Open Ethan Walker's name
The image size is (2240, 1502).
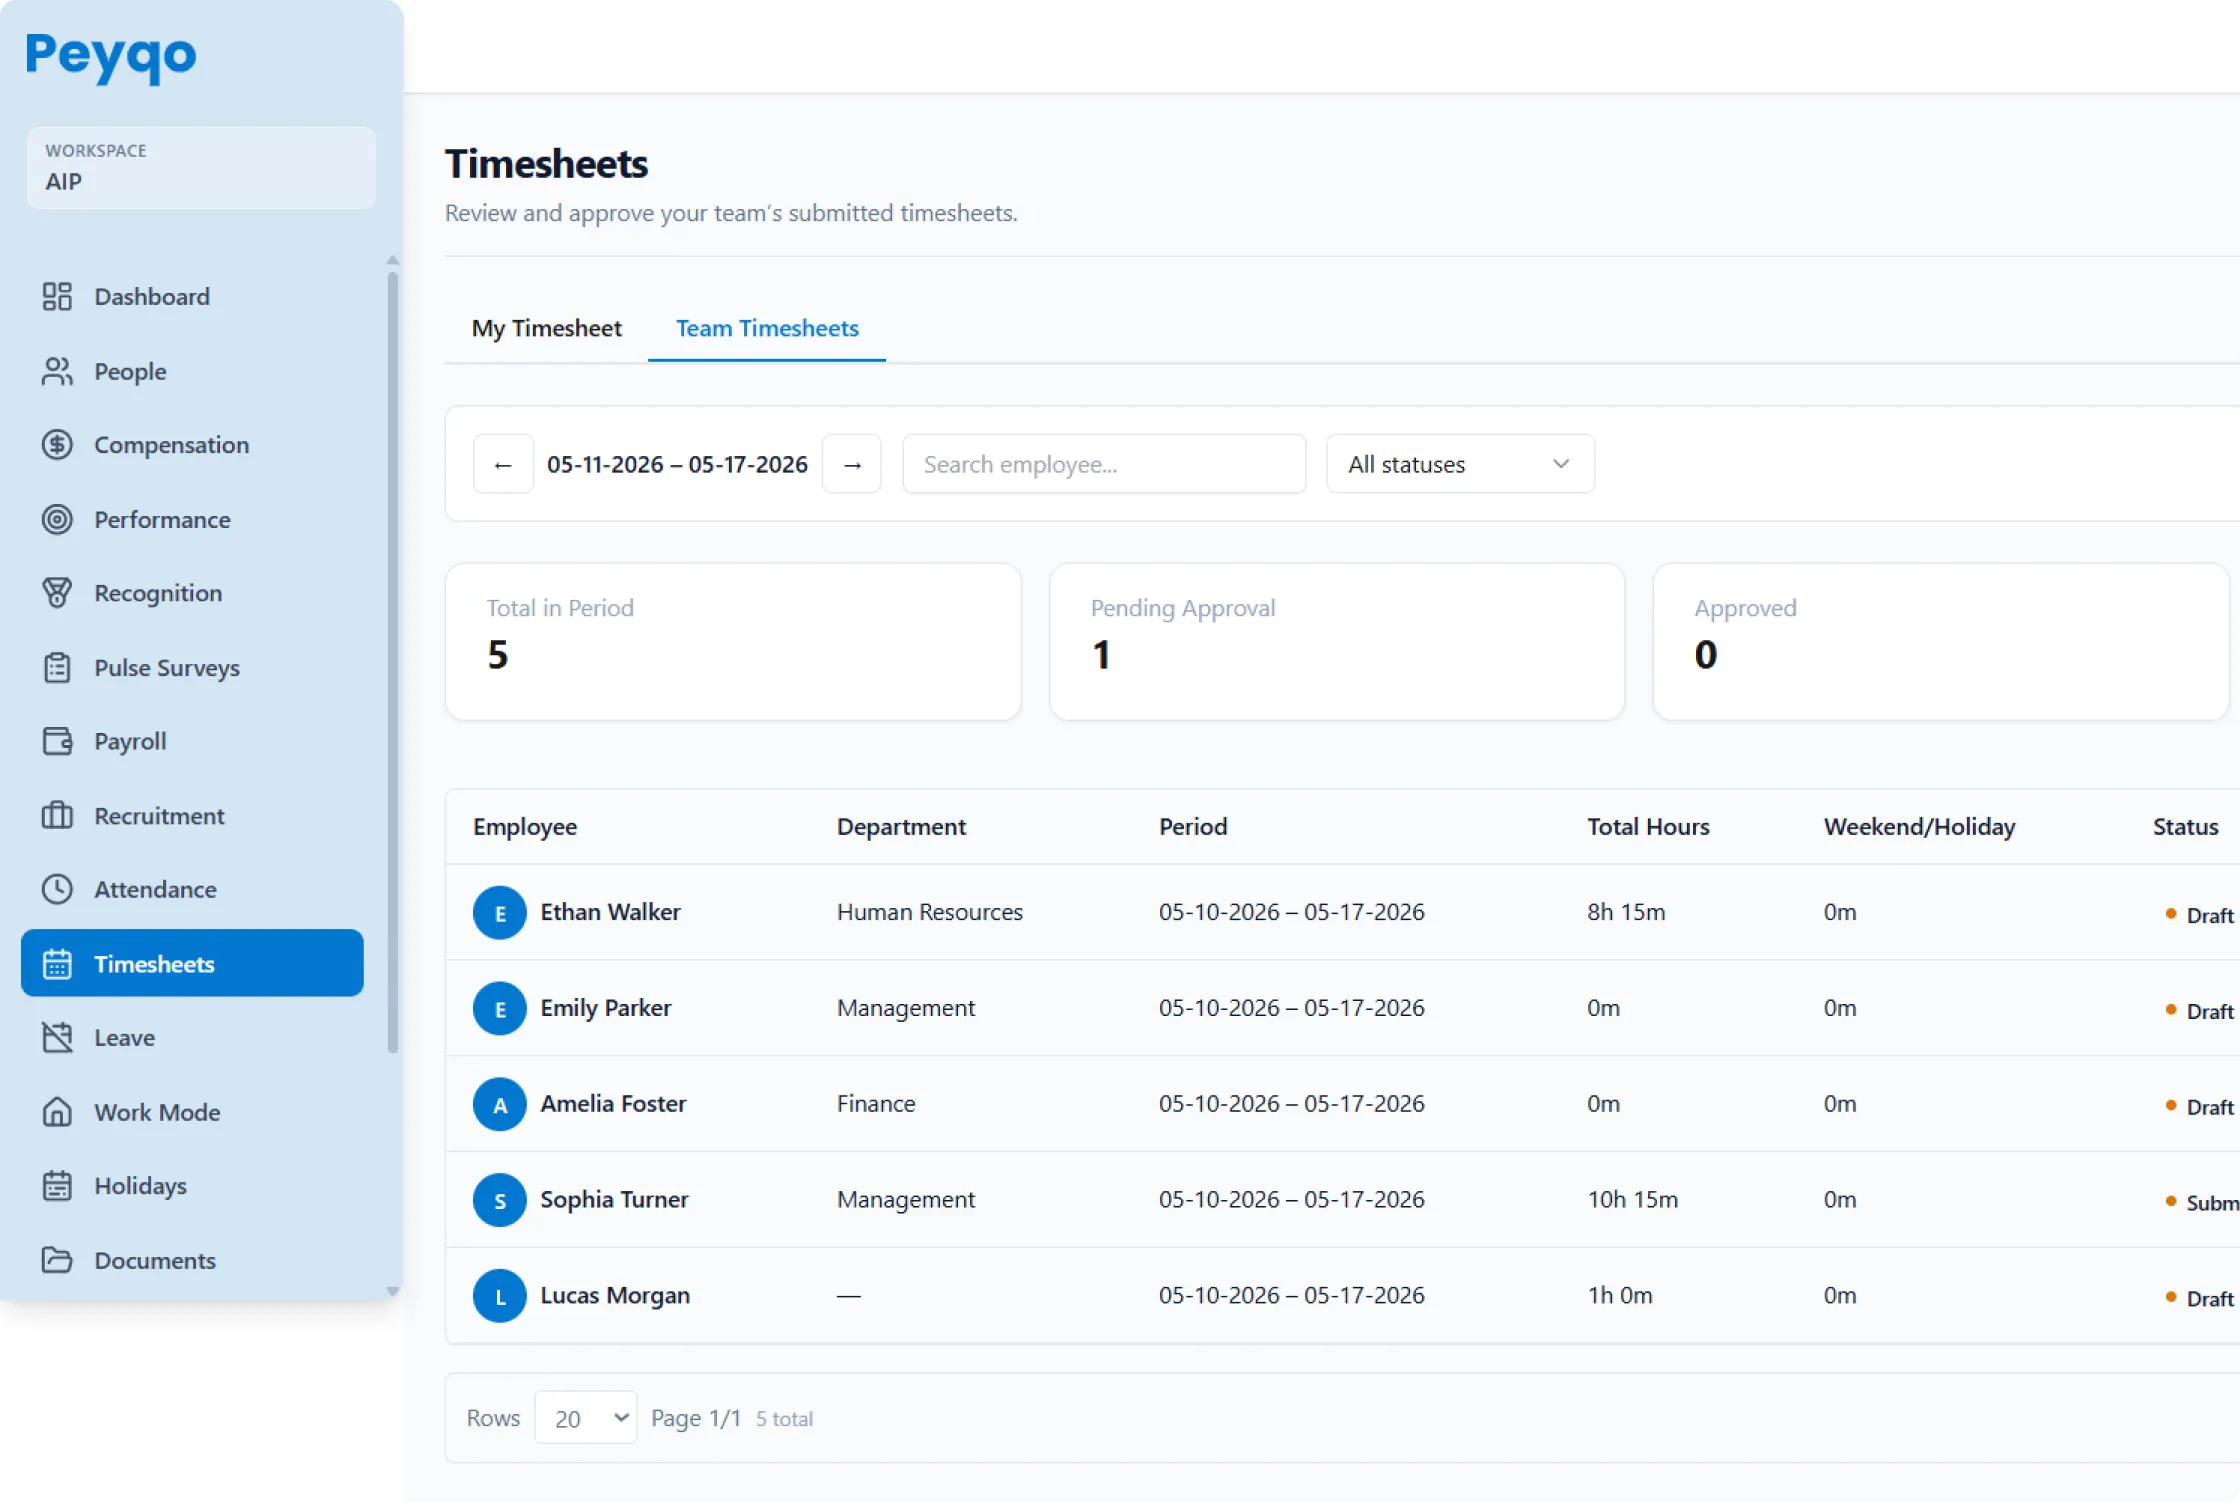coord(610,912)
